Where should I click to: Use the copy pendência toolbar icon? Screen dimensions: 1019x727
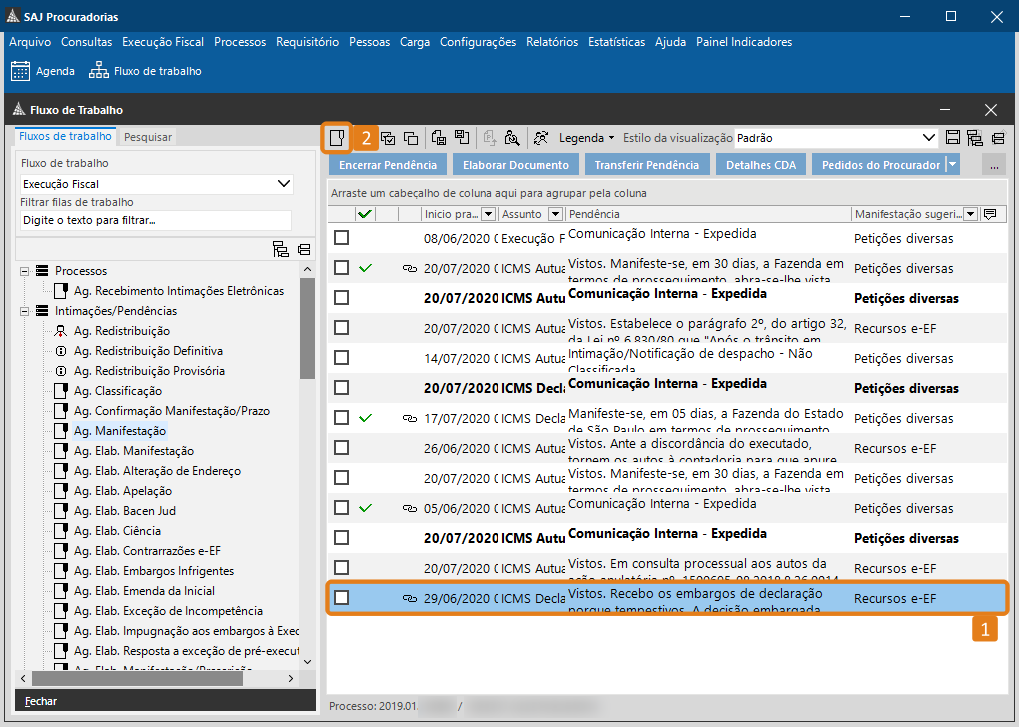click(411, 137)
